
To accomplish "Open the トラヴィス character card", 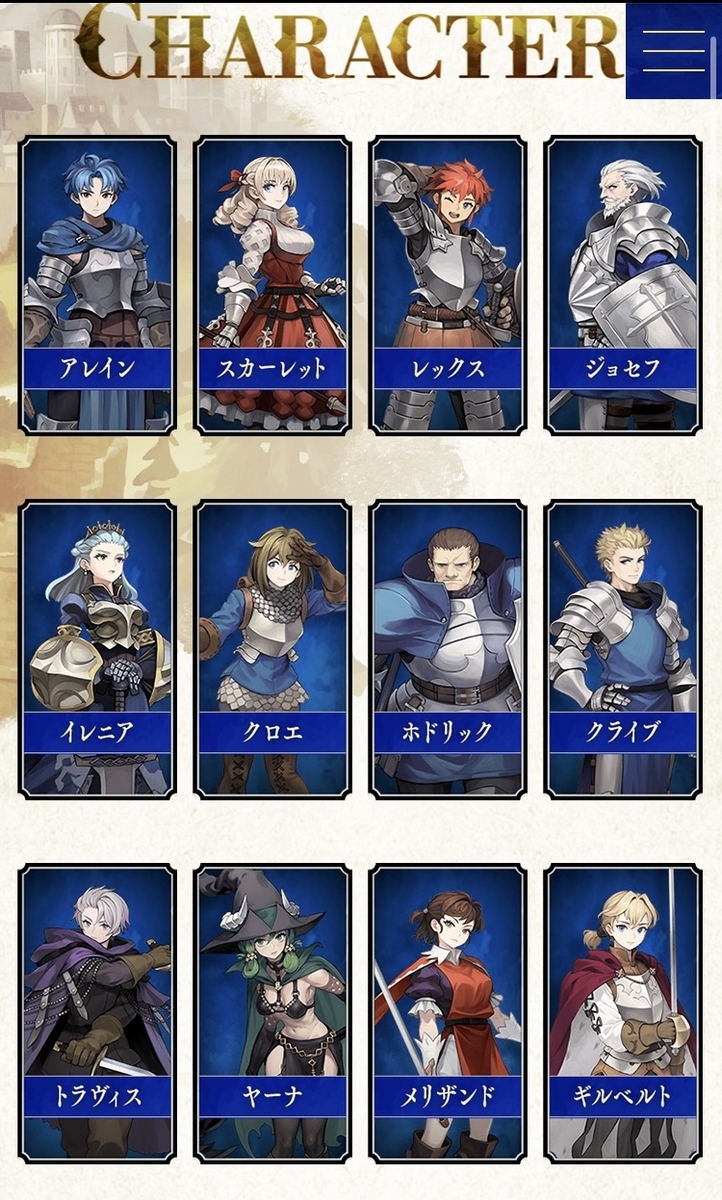I will pyautogui.click(x=98, y=1014).
